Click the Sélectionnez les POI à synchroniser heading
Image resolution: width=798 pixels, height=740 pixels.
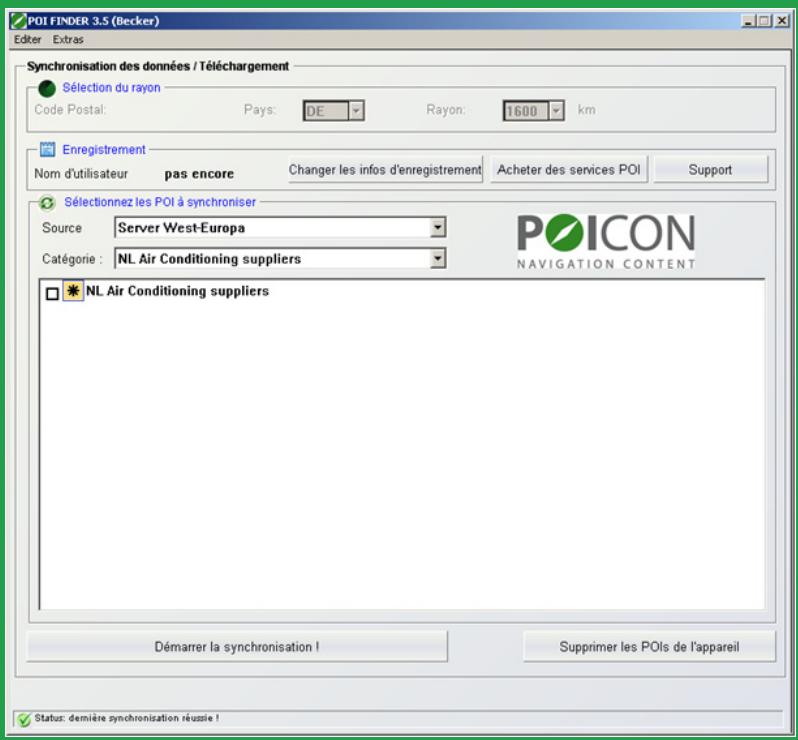tap(160, 202)
